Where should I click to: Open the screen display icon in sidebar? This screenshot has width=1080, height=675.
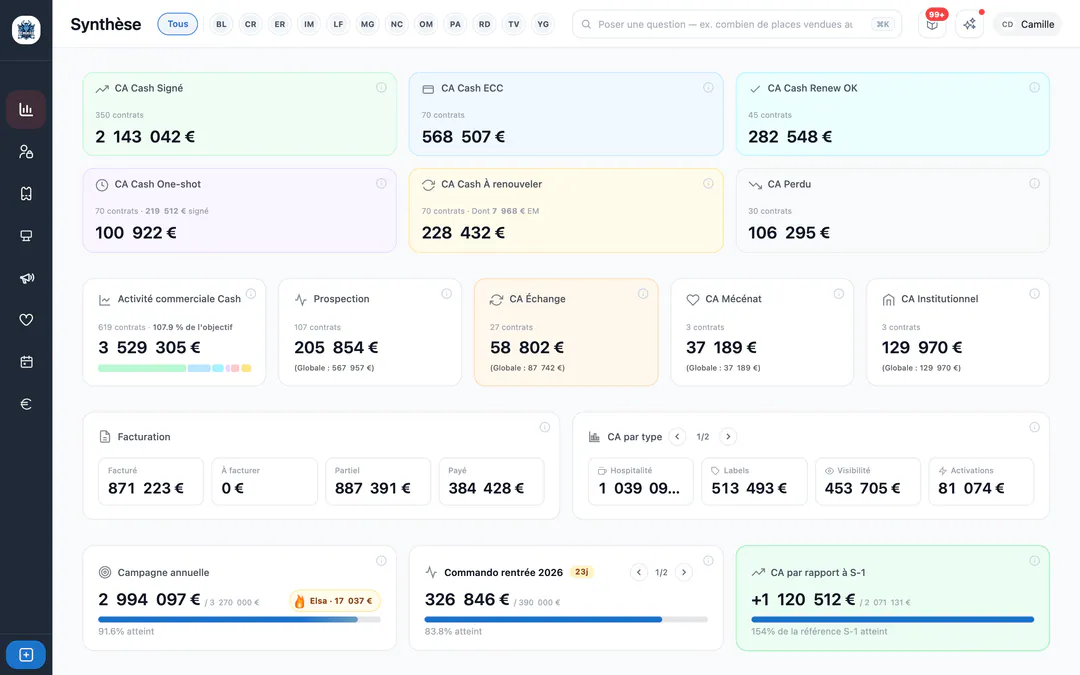(x=26, y=236)
